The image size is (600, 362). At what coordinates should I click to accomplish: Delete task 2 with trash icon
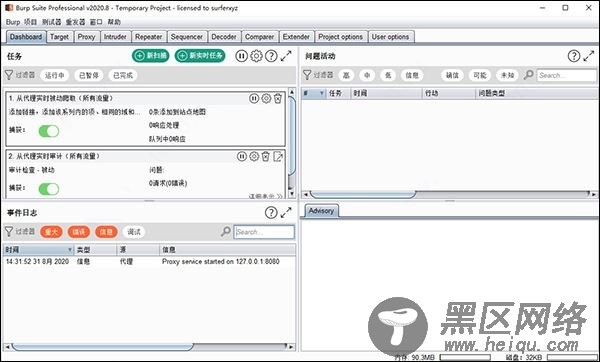[x=266, y=156]
